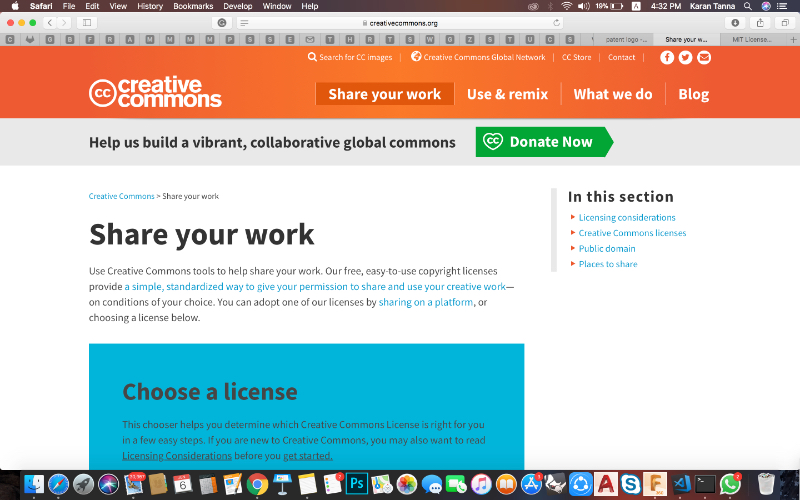Add a new tab with plus button
Screen dimensions: 800x500
pyautogui.click(x=793, y=39)
